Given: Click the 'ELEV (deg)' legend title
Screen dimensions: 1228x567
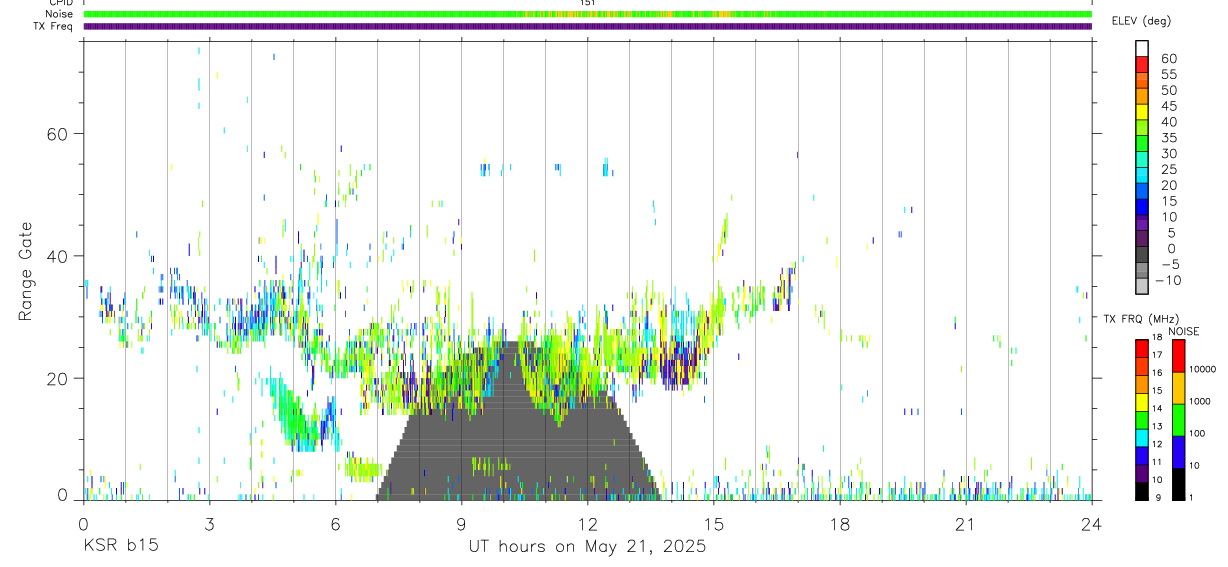Looking at the screenshot, I should [1141, 21].
